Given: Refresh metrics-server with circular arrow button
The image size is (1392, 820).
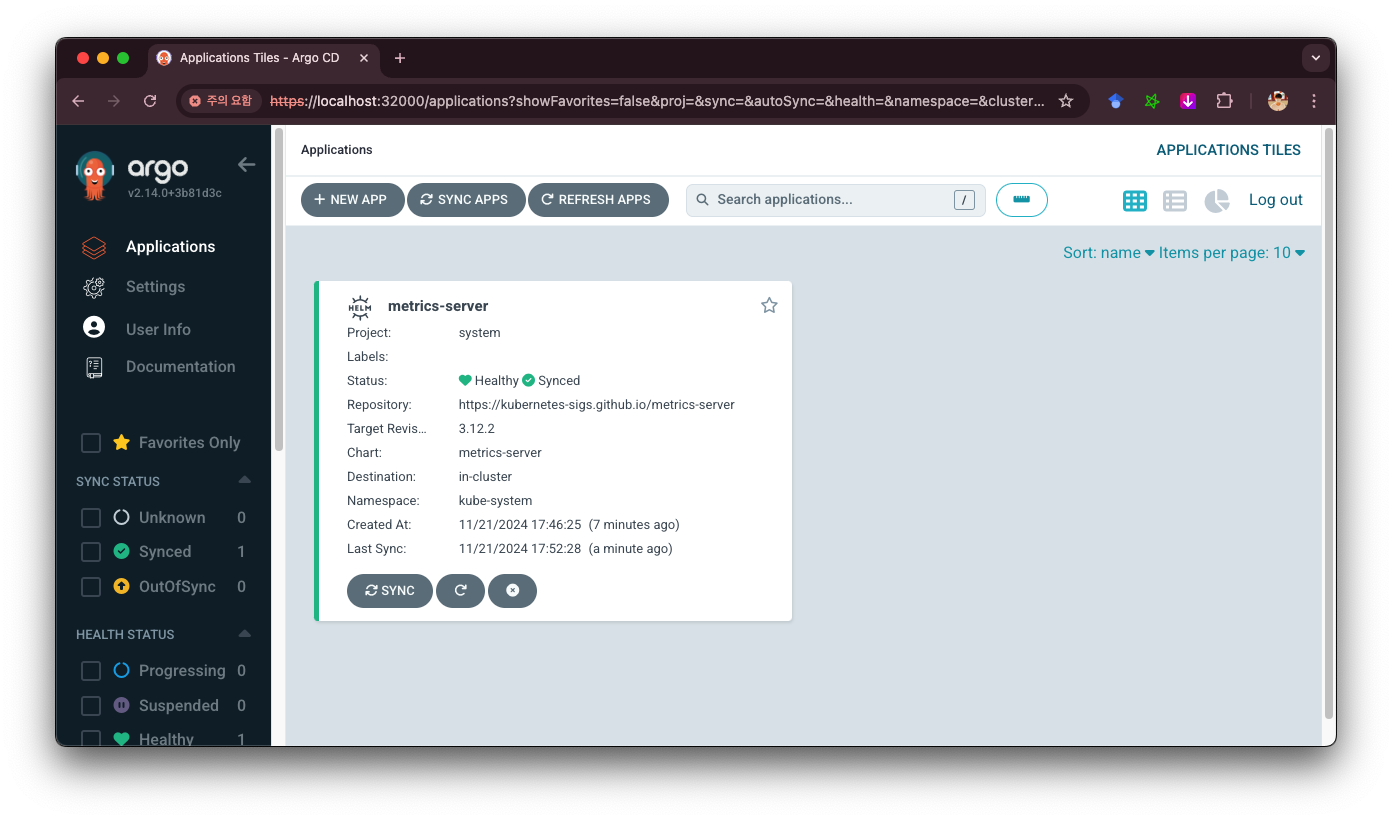Looking at the screenshot, I should 461,591.
